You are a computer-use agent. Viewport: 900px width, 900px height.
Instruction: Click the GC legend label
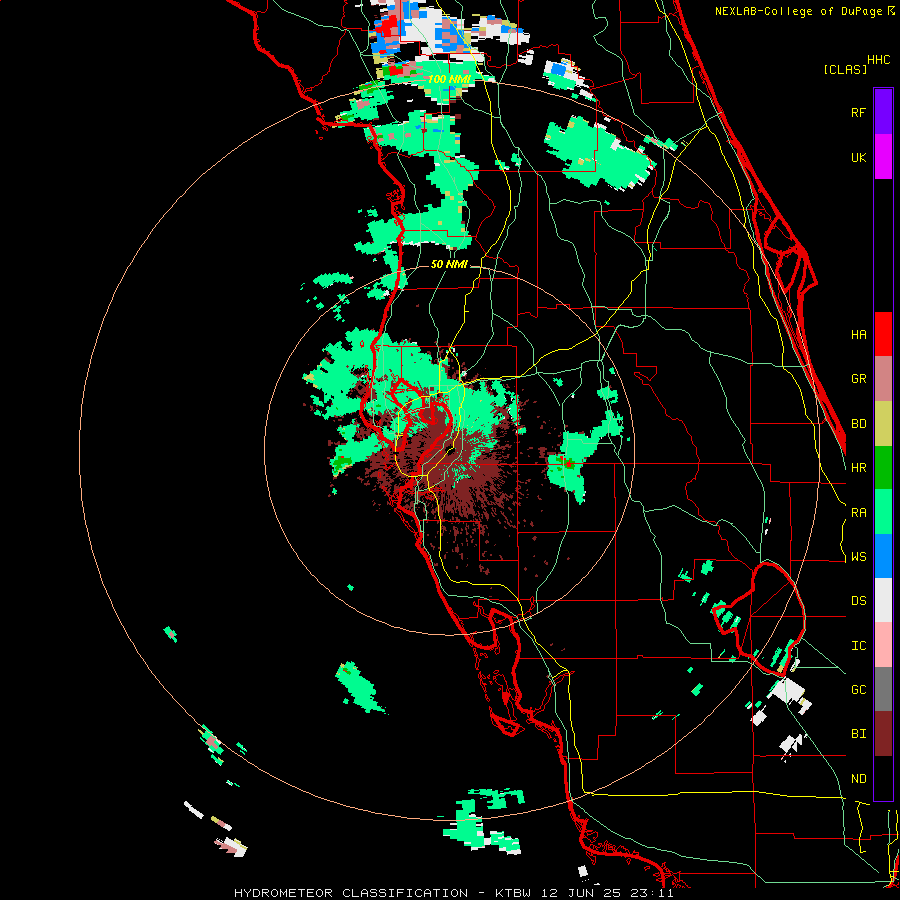858,690
